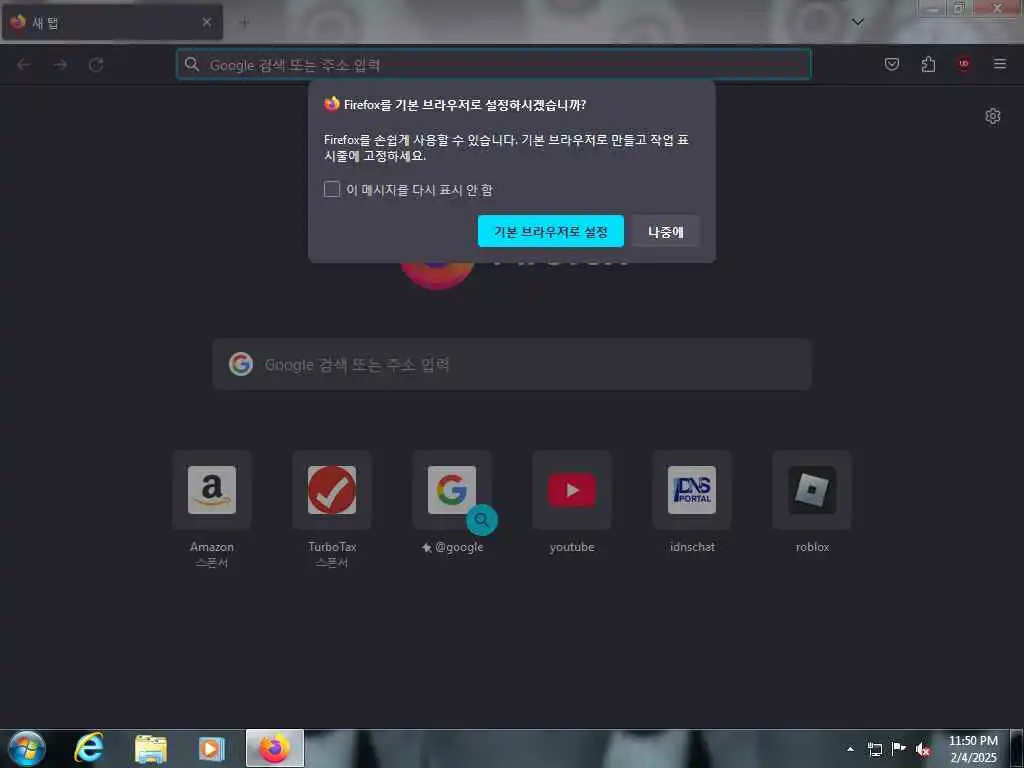Open the Pocket save icon
This screenshot has width=1024, height=768.
coord(891,64)
